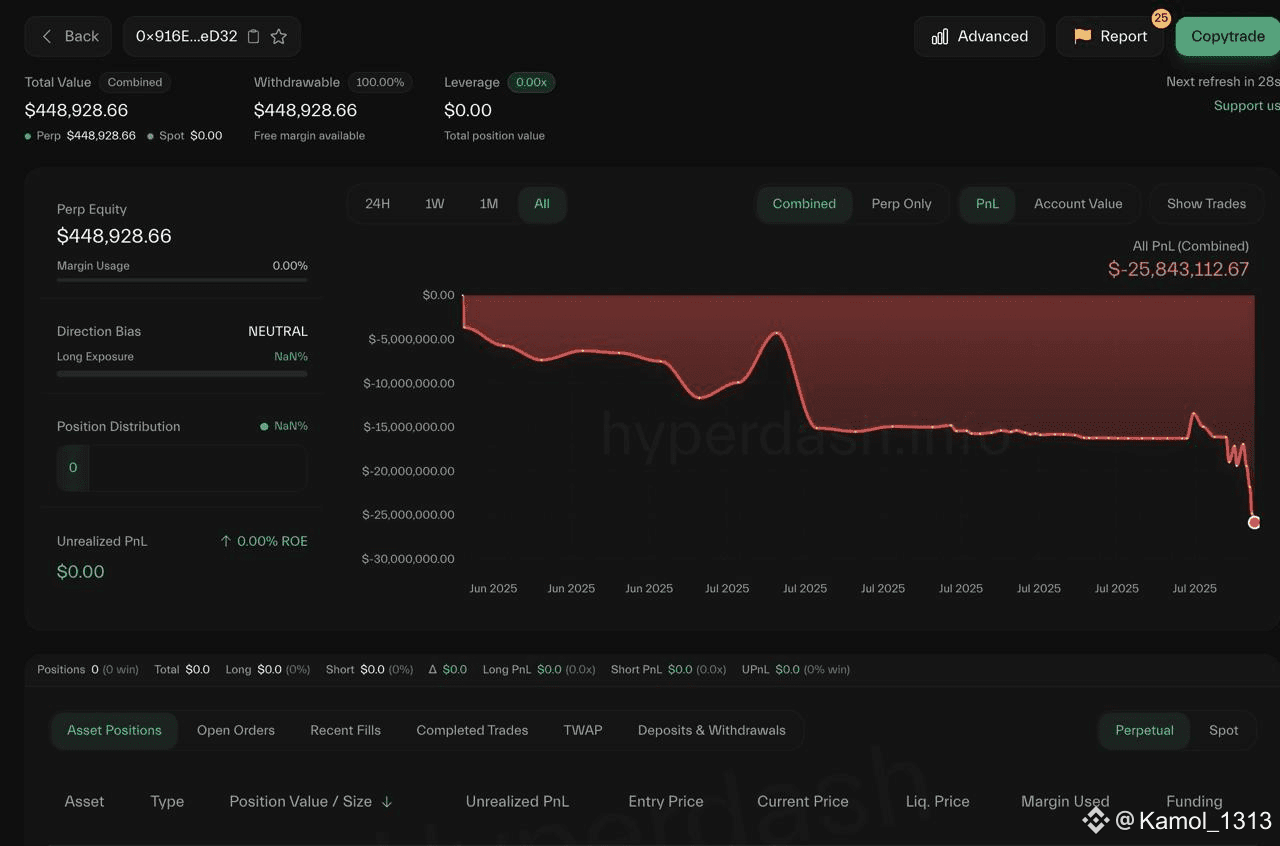
Task: Click the red endpoint dot on PnL chart
Action: pos(1254,522)
